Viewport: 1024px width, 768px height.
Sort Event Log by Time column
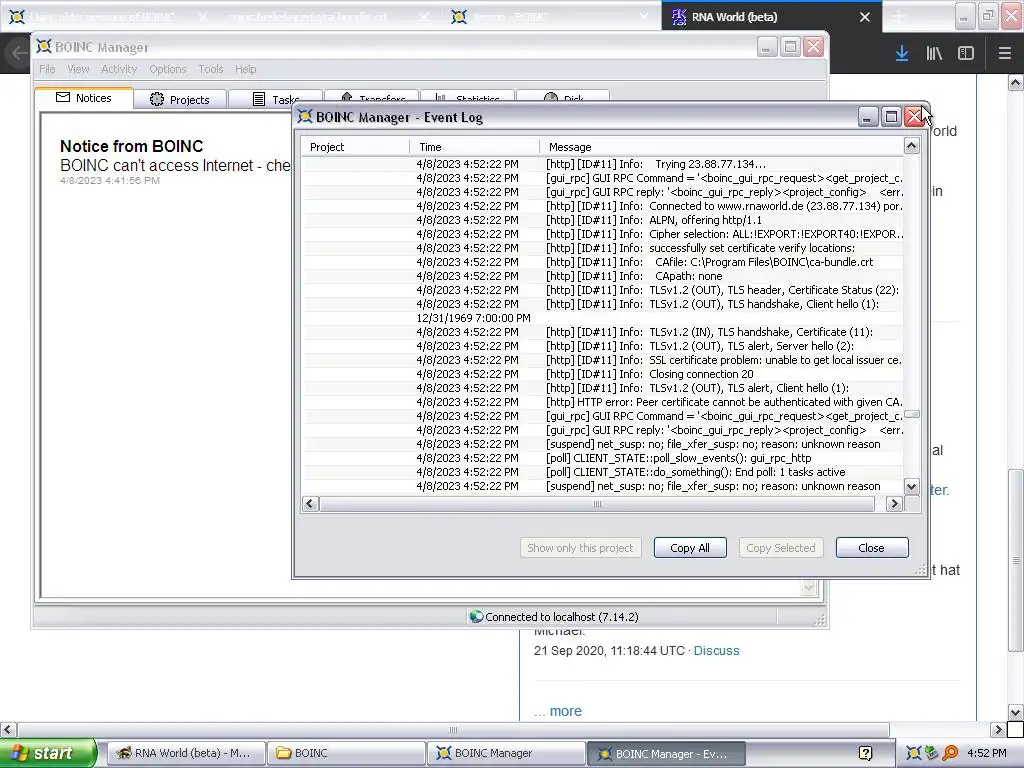[475, 147]
